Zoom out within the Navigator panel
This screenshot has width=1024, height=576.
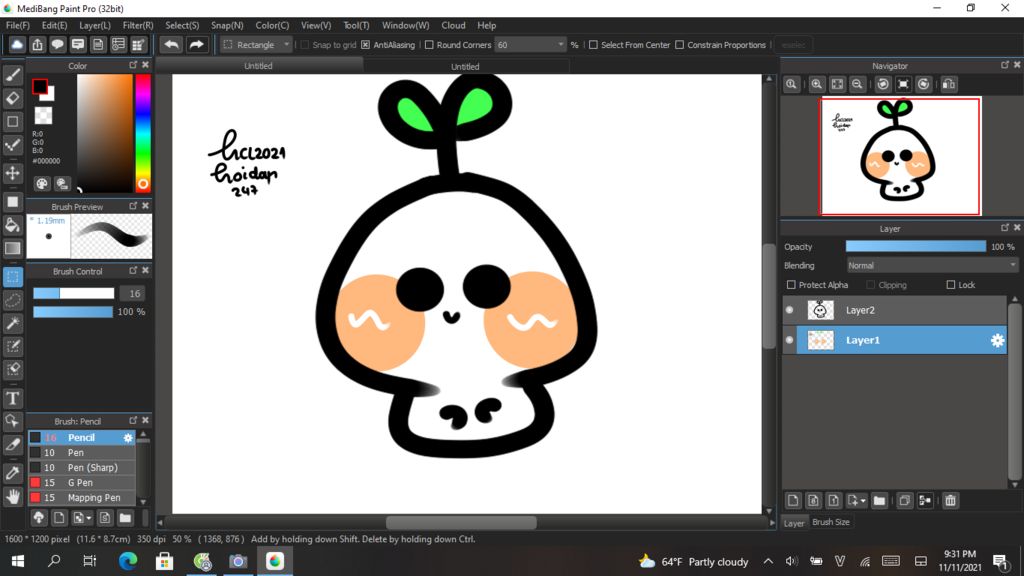pos(857,84)
